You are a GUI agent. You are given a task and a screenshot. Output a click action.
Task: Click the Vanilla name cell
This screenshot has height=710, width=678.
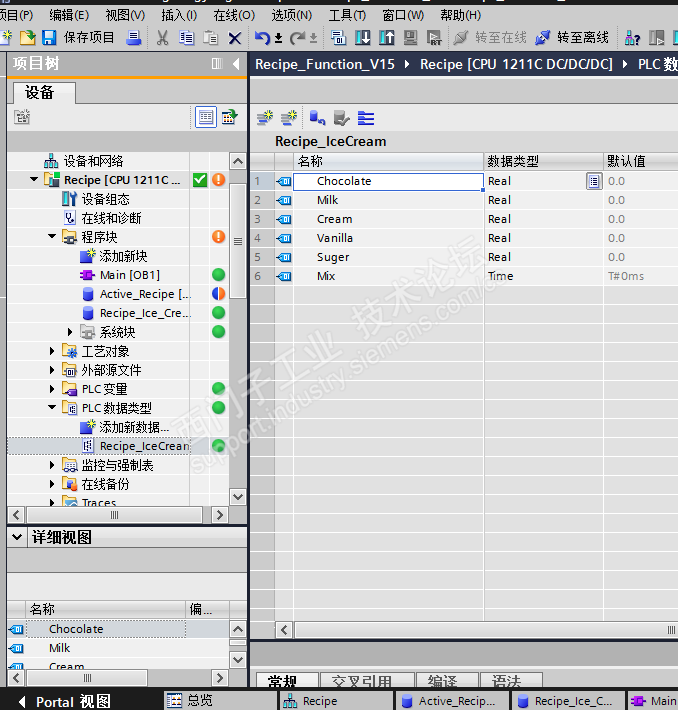[389, 238]
